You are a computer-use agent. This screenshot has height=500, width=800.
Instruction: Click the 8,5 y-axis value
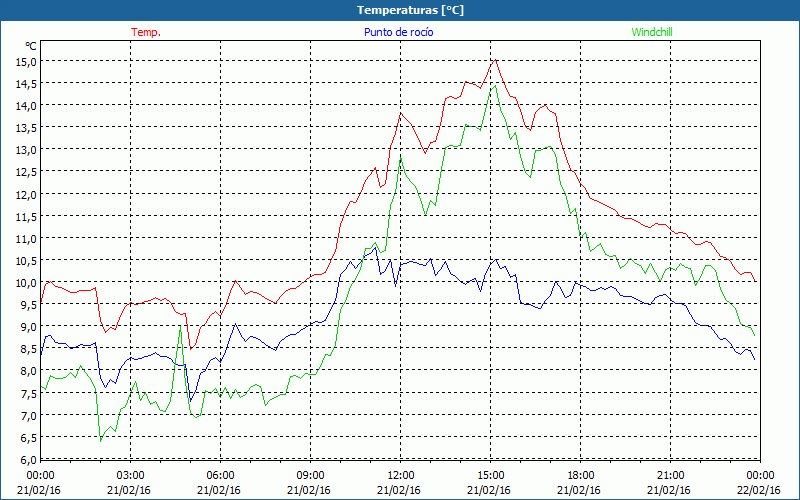tap(29, 349)
